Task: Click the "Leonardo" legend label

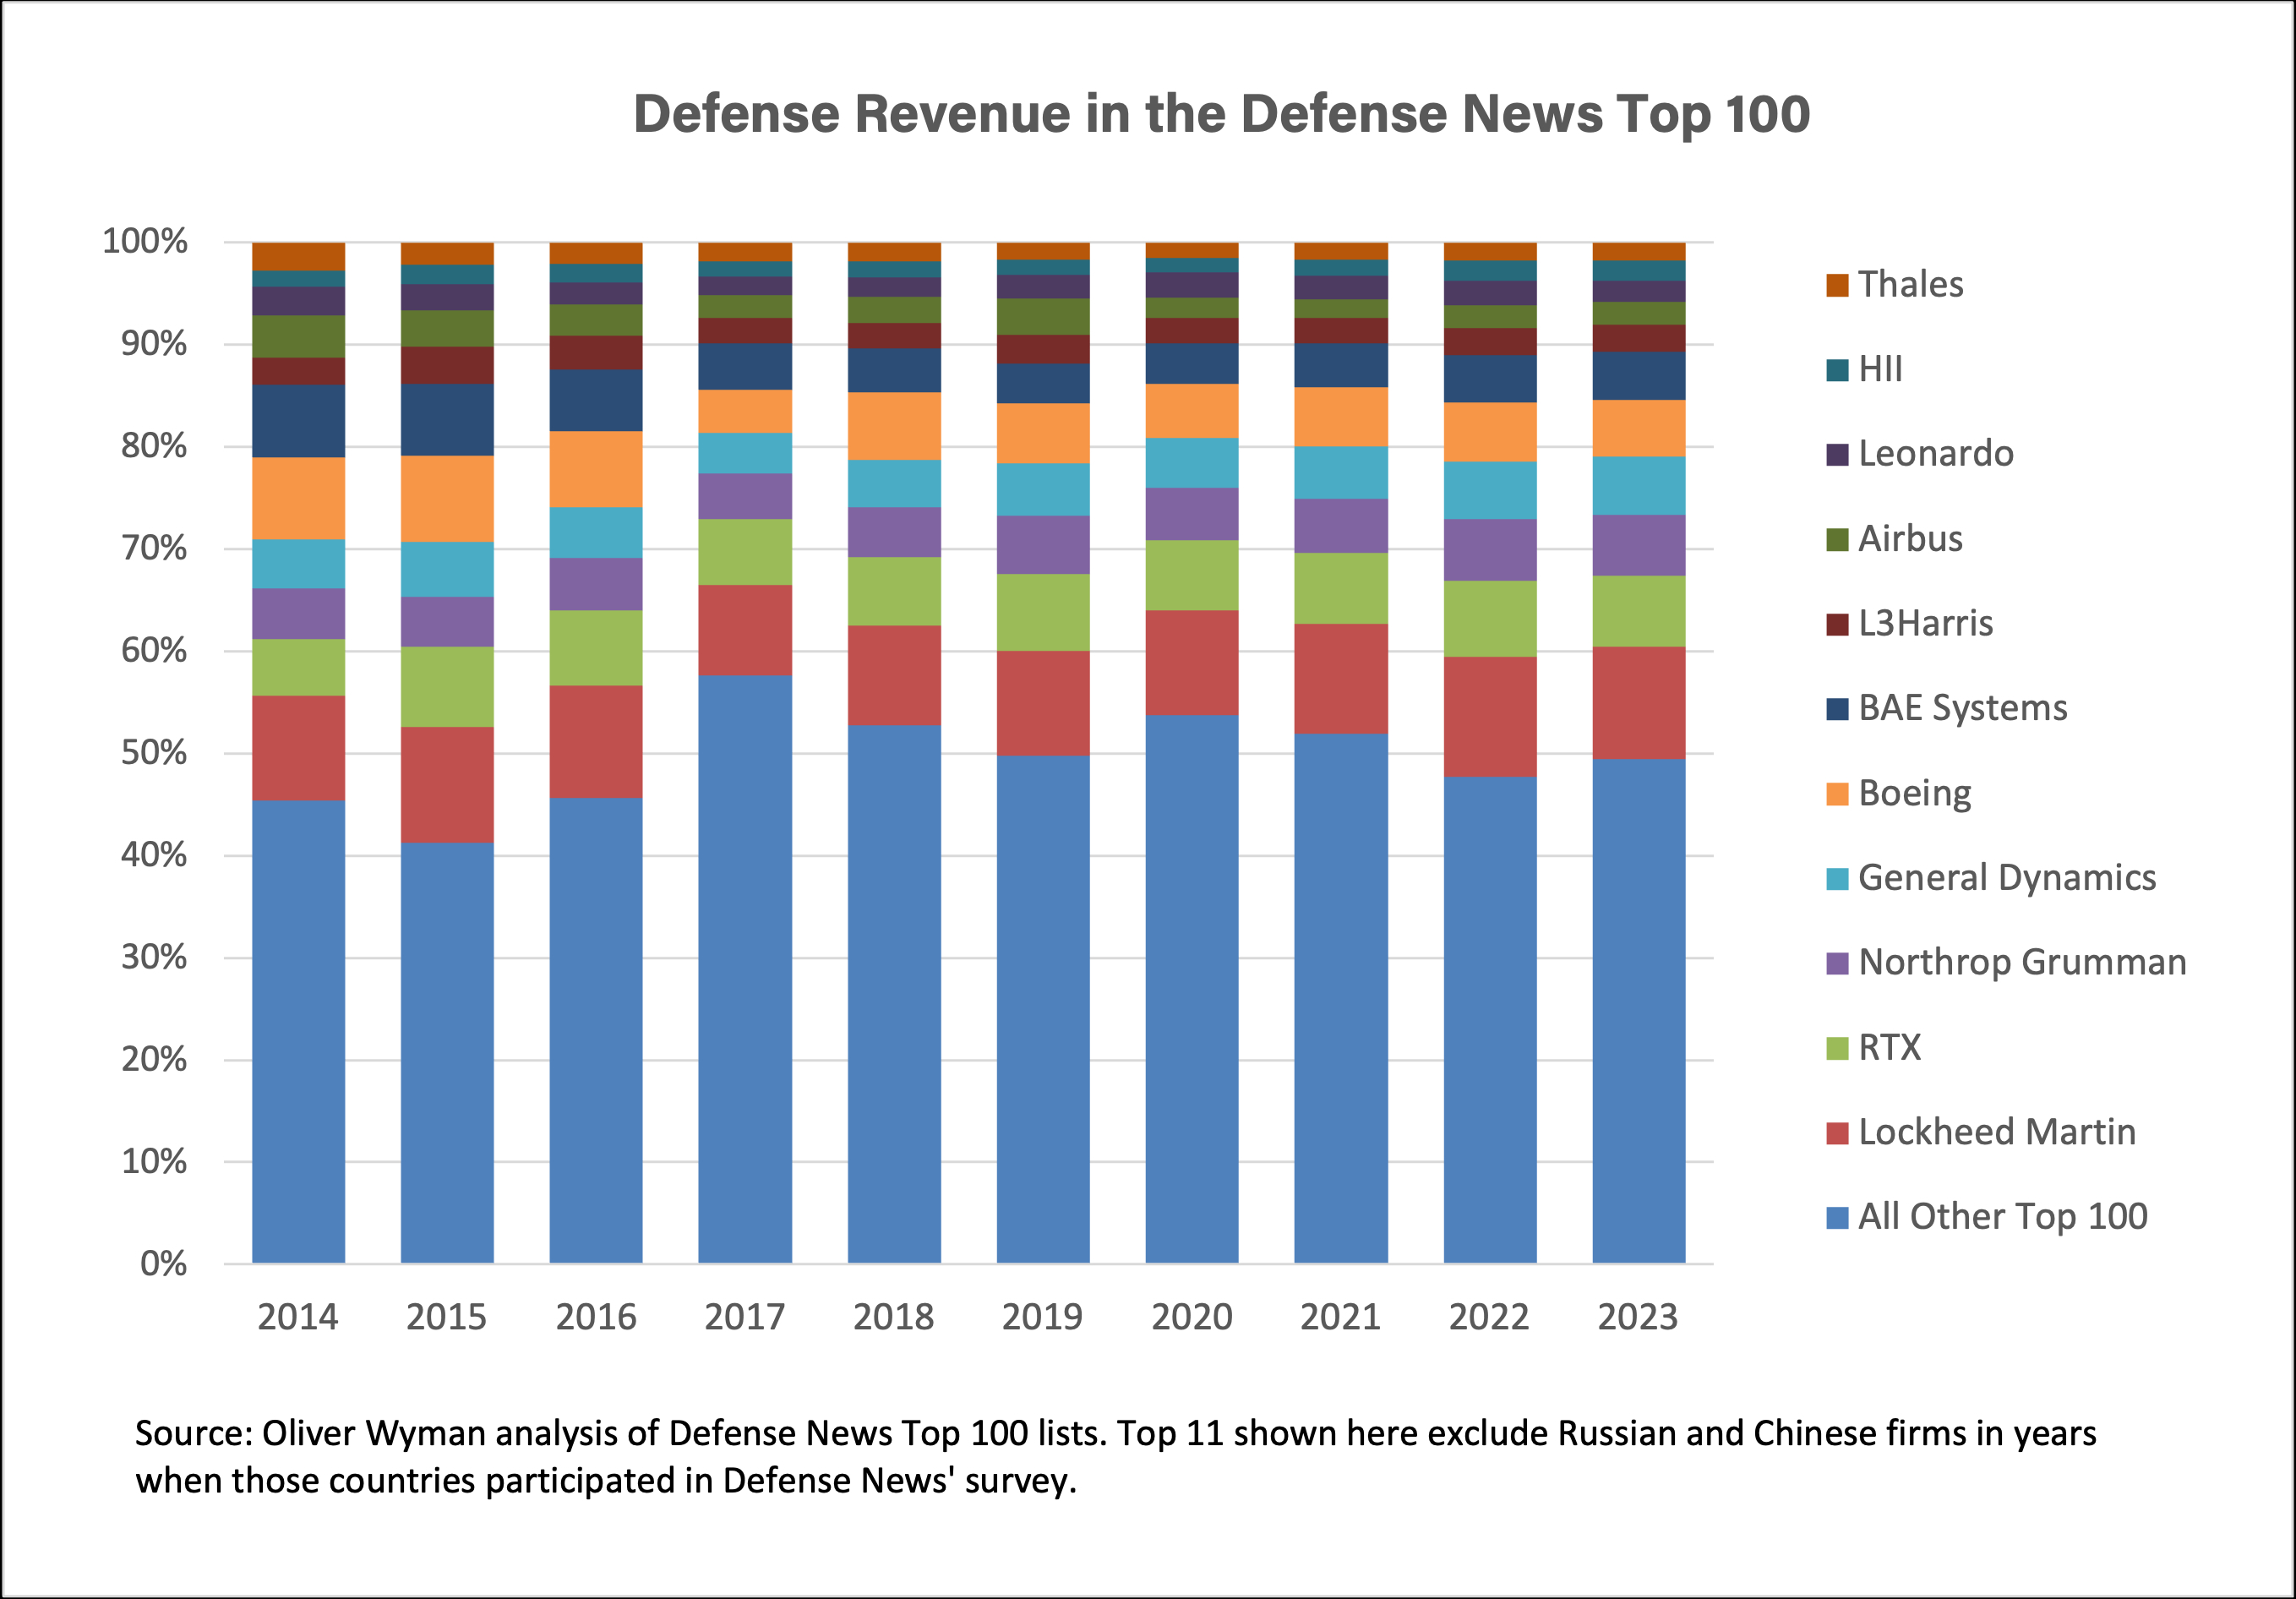Action: (1935, 454)
